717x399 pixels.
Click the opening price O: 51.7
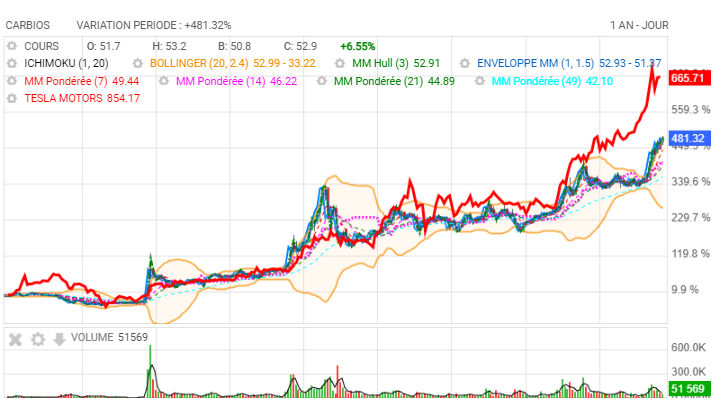pyautogui.click(x=103, y=46)
